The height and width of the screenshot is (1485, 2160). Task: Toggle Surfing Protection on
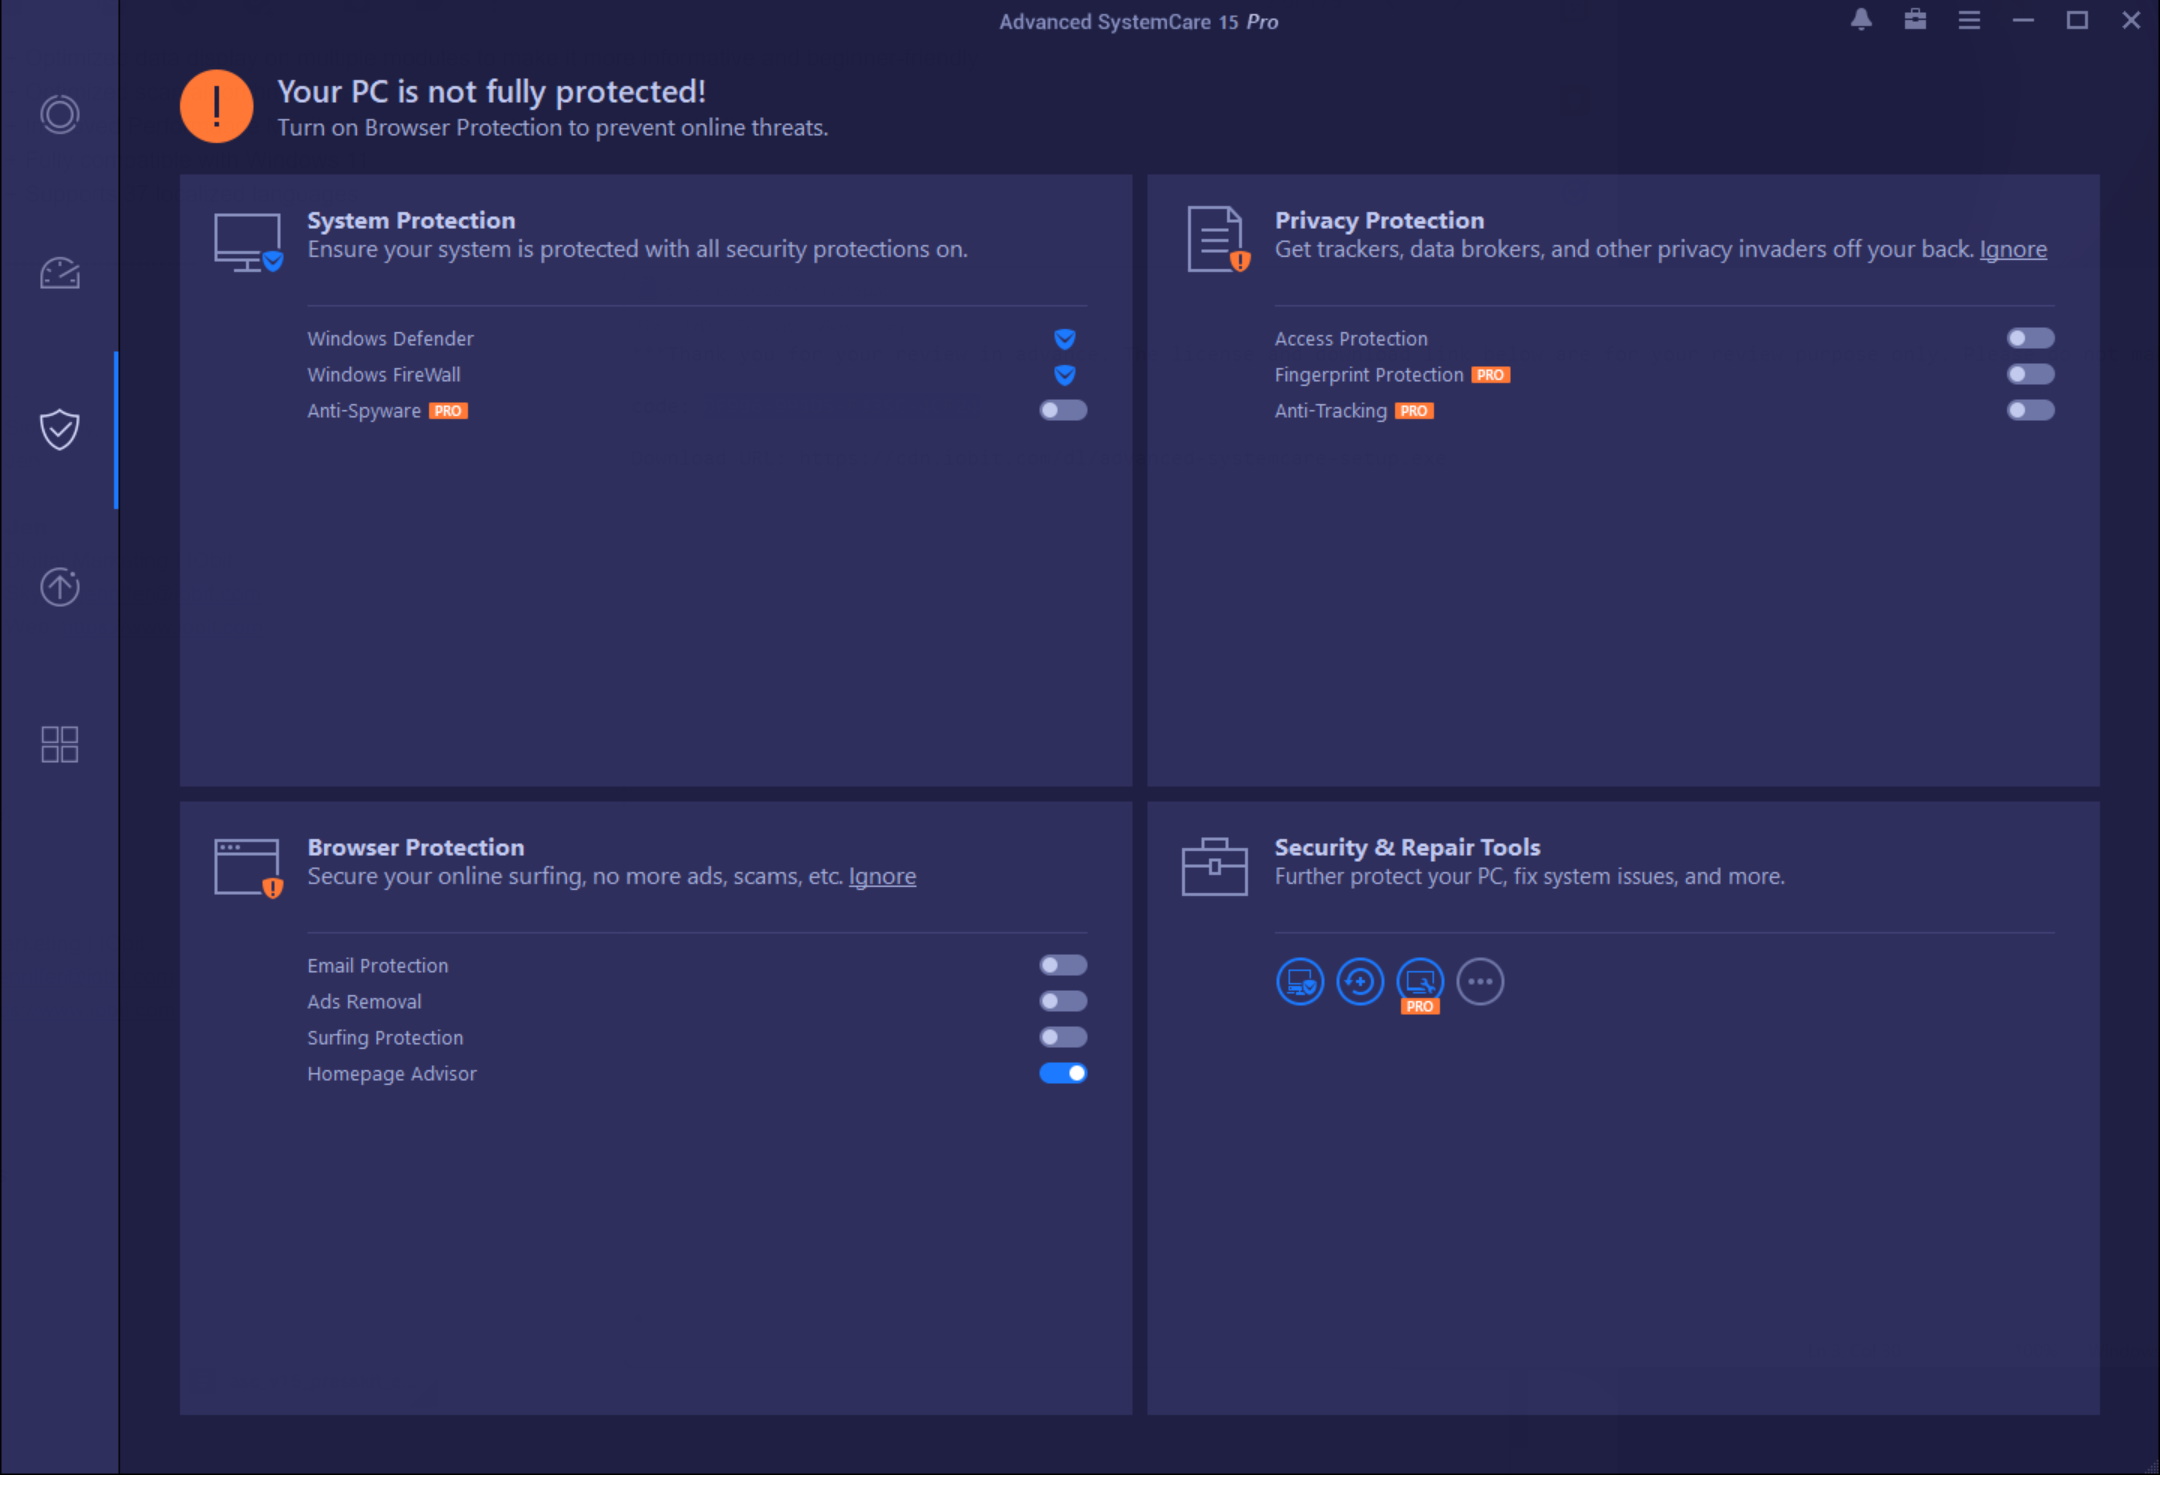click(1062, 1037)
